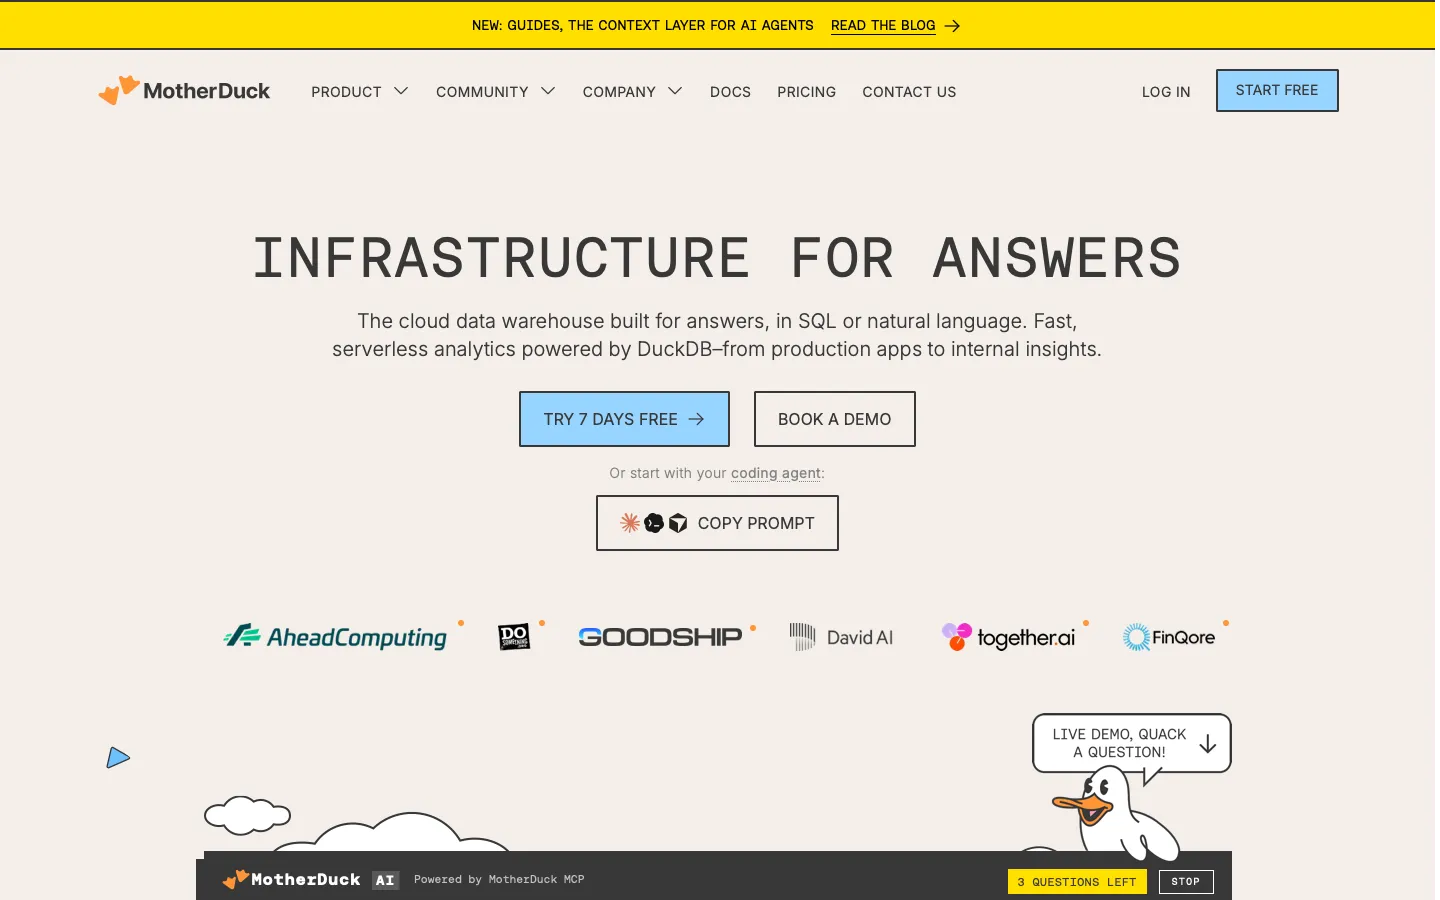Click the Copy Prompt button

tap(717, 523)
